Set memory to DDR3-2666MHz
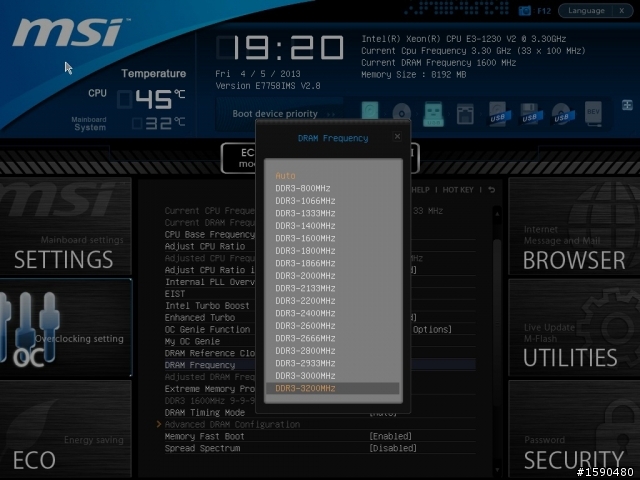Image resolution: width=640 pixels, height=480 pixels. click(305, 338)
